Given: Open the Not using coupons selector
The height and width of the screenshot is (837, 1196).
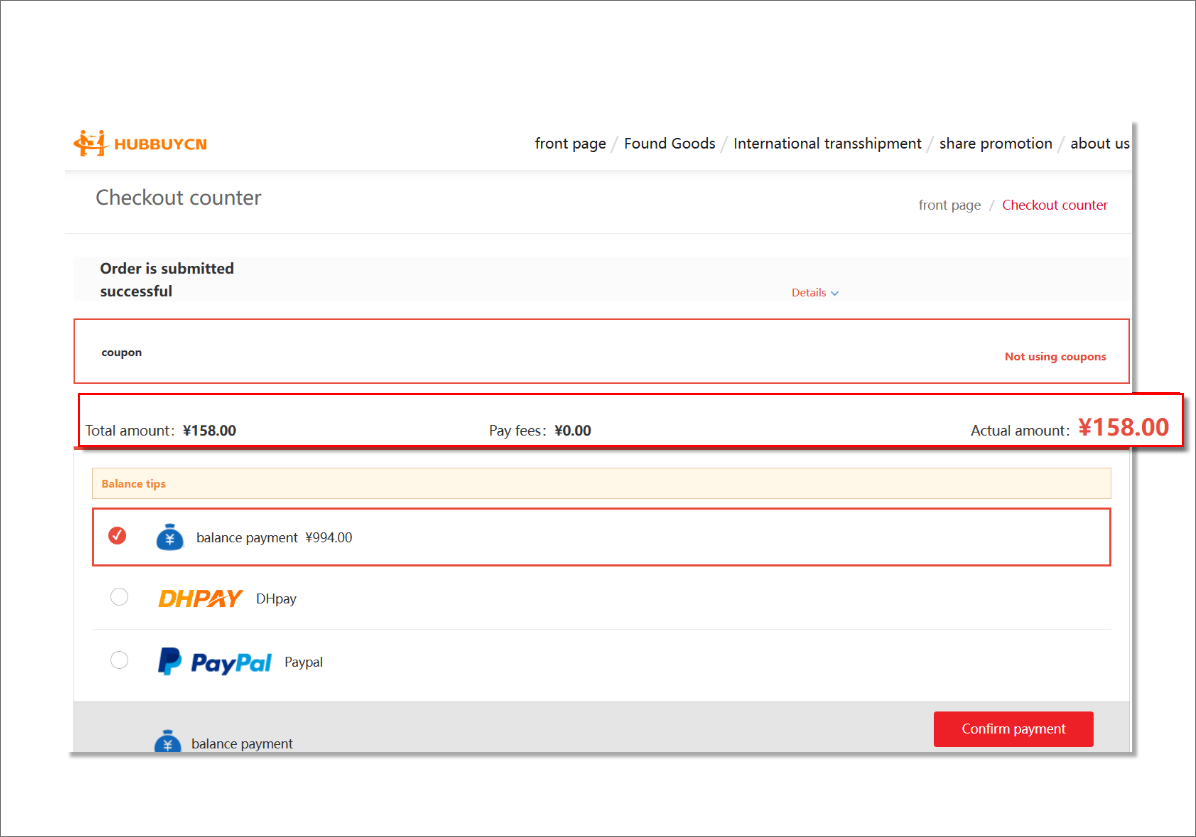Looking at the screenshot, I should pos(1055,357).
